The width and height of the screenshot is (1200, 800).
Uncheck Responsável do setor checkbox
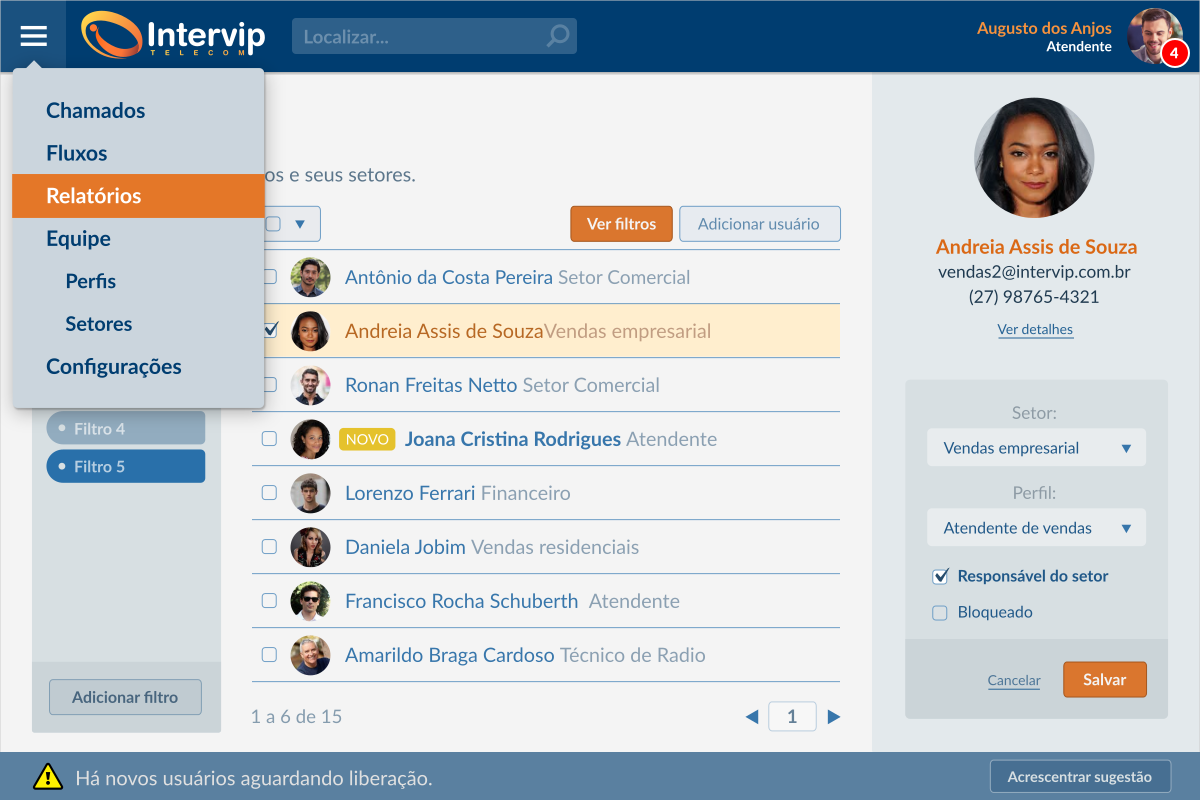(940, 576)
